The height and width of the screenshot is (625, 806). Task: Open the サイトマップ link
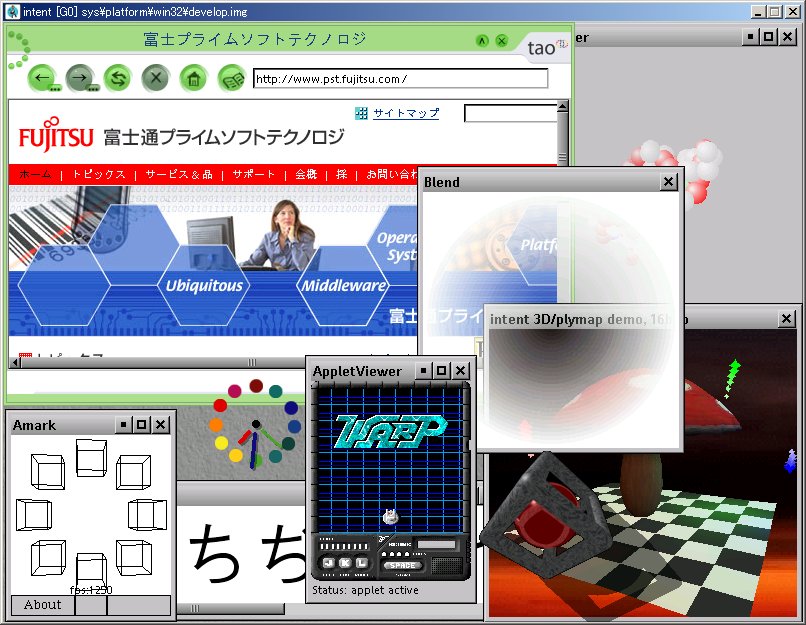click(406, 113)
